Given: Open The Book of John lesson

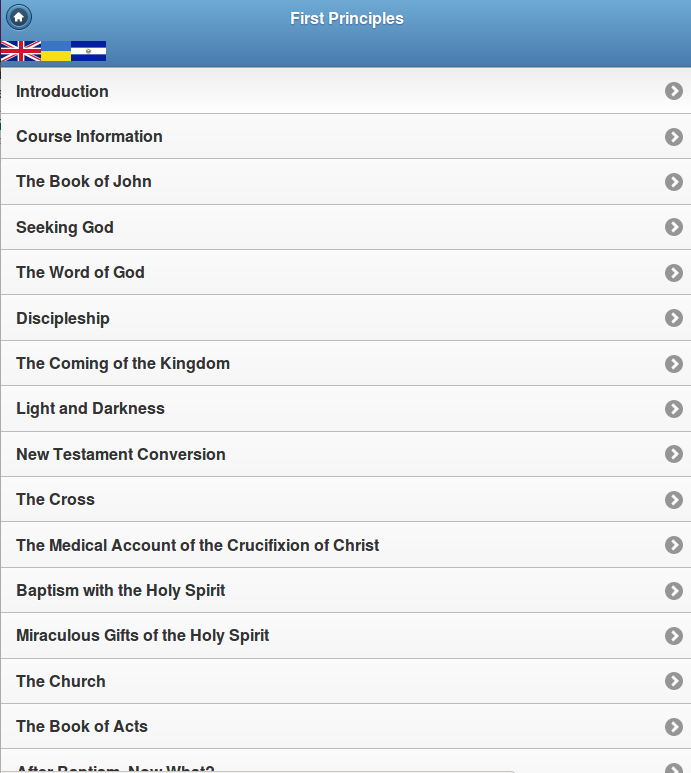Looking at the screenshot, I should 346,181.
